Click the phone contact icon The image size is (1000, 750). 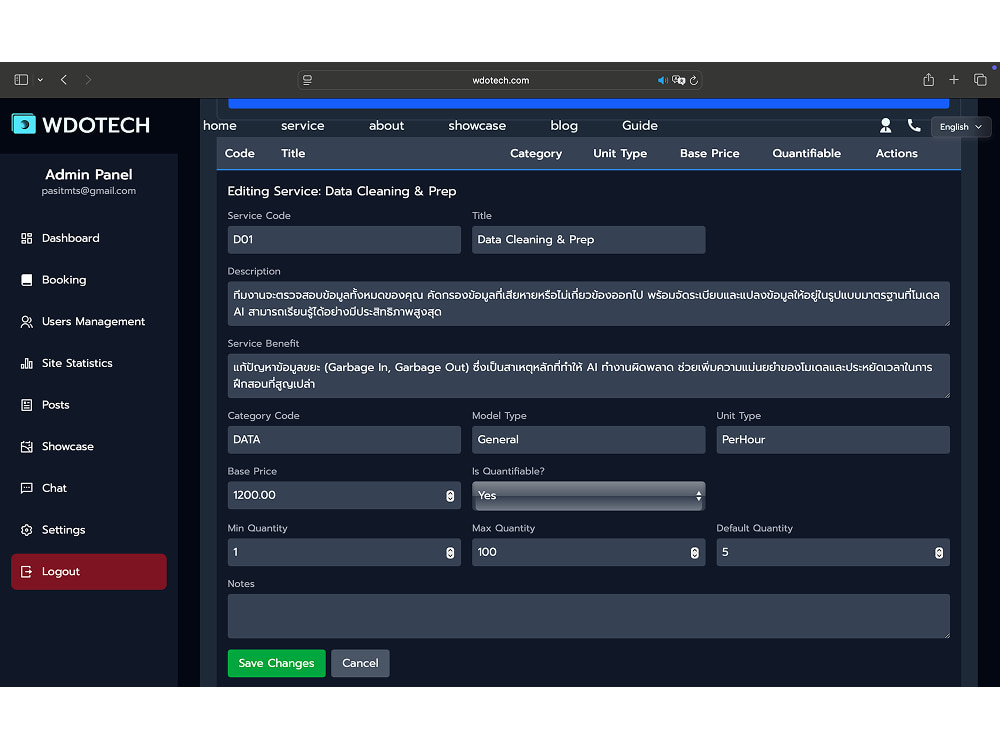(914, 126)
